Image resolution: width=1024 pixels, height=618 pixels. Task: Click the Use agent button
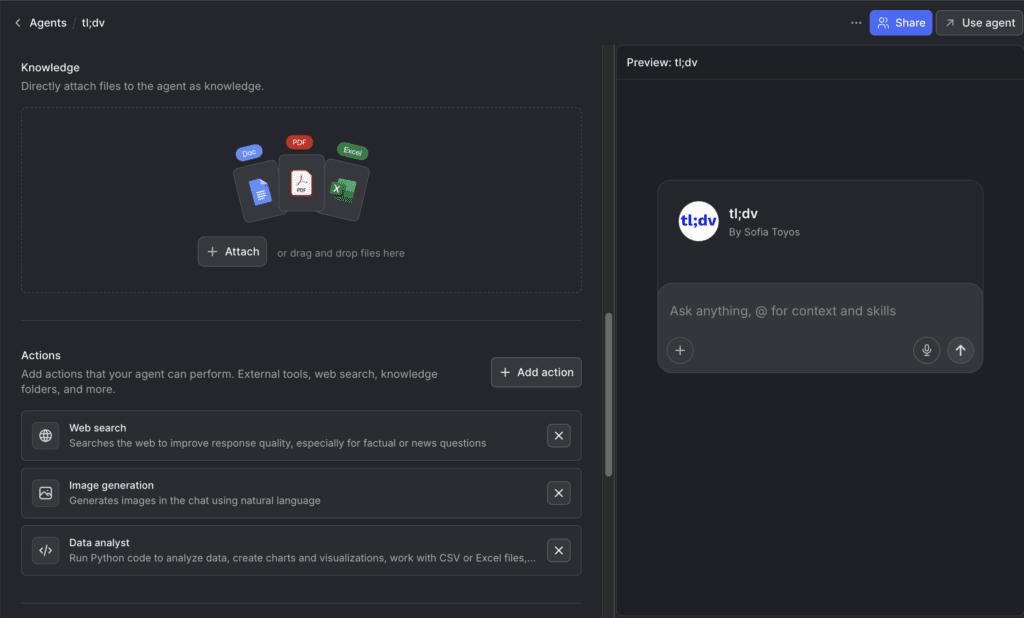(x=980, y=23)
